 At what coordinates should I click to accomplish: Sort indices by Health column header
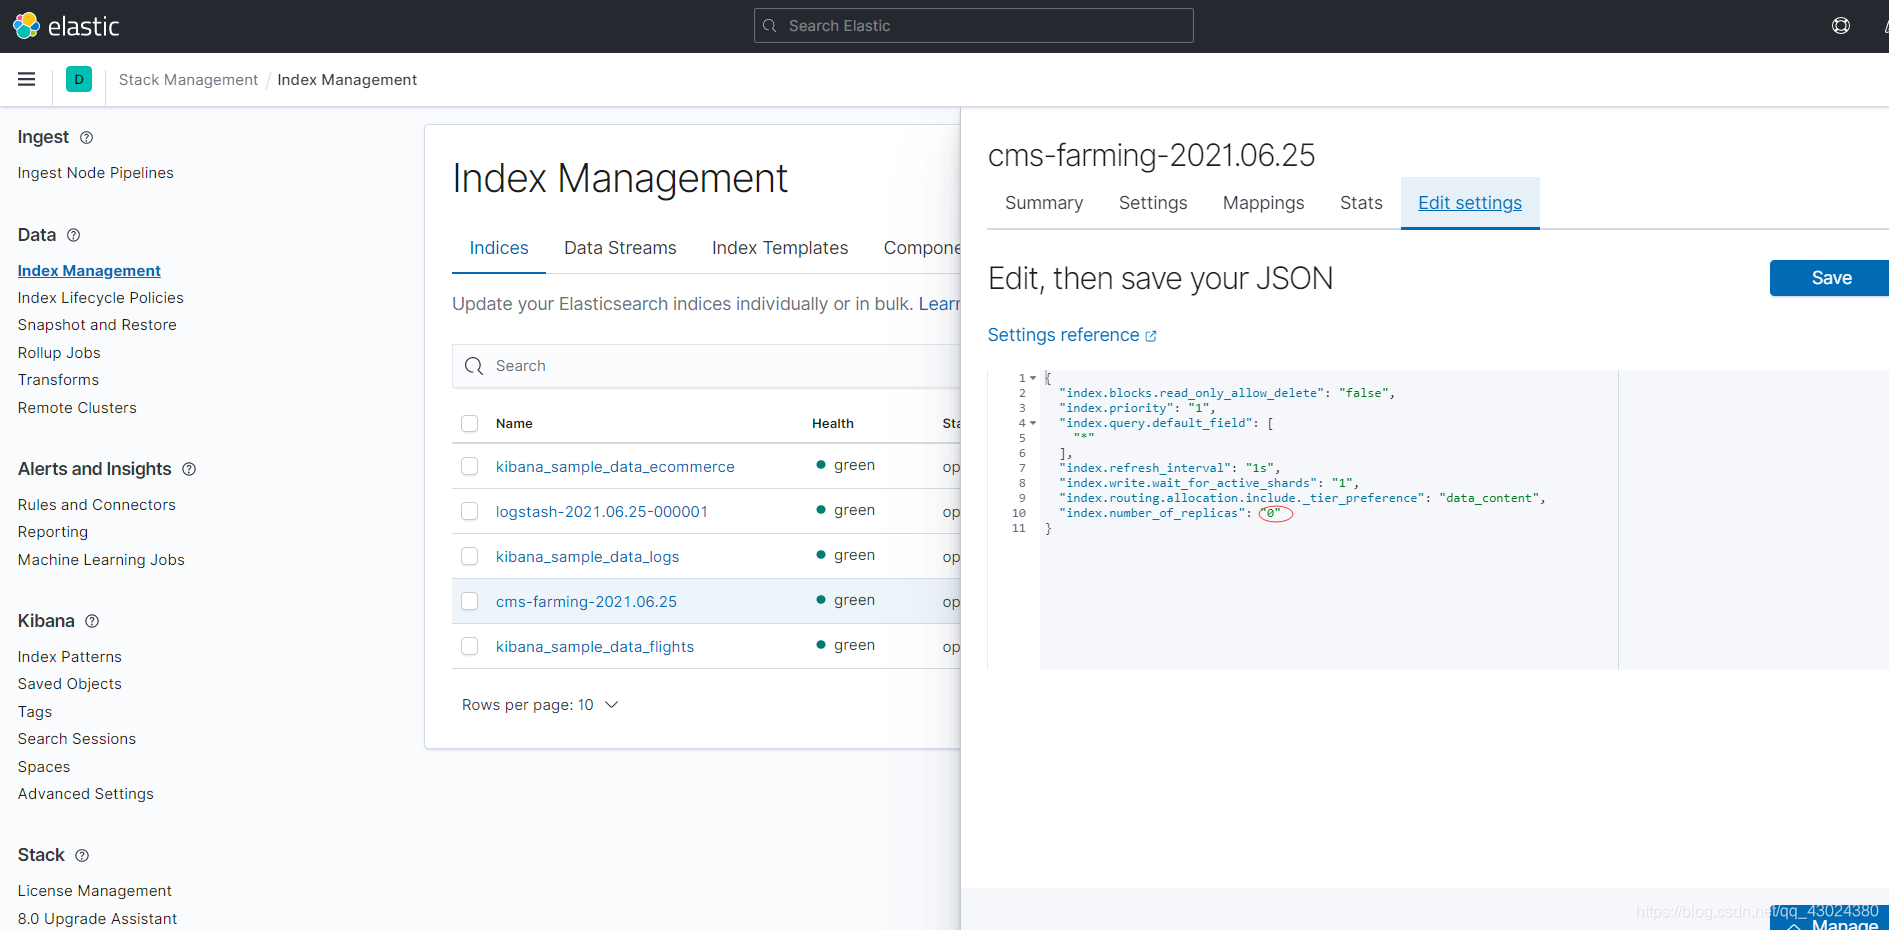(x=833, y=424)
